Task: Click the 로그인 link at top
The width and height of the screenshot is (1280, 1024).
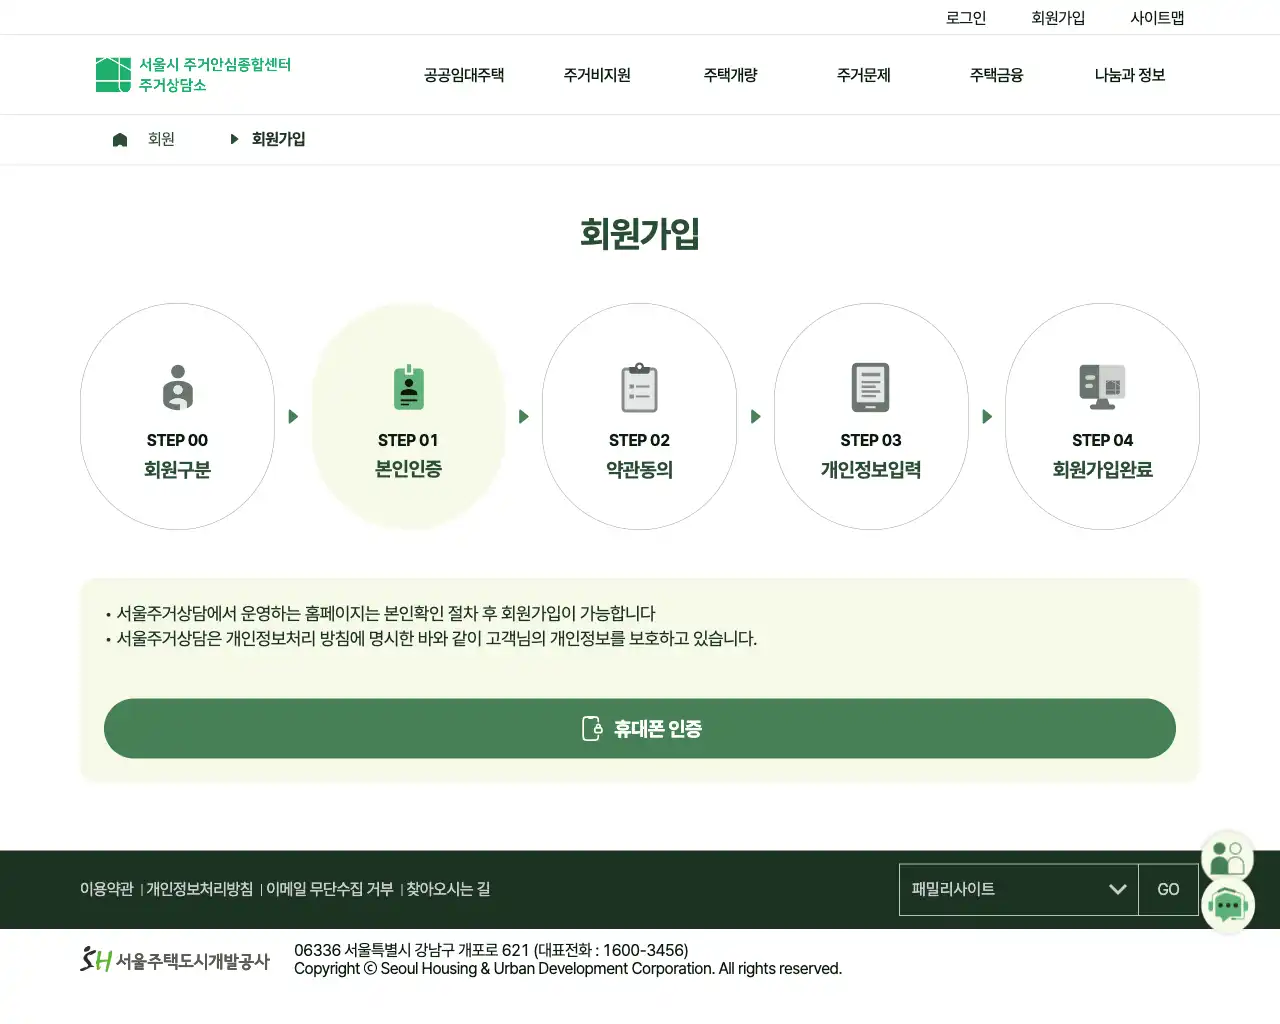Action: [964, 16]
